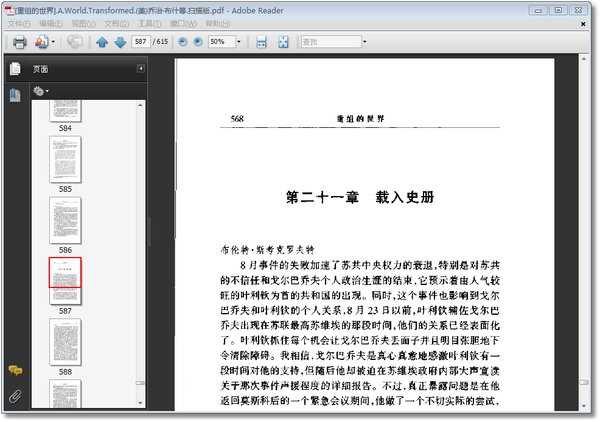The image size is (600, 422).
Task: Click the page number field showing 587
Action: pos(140,41)
